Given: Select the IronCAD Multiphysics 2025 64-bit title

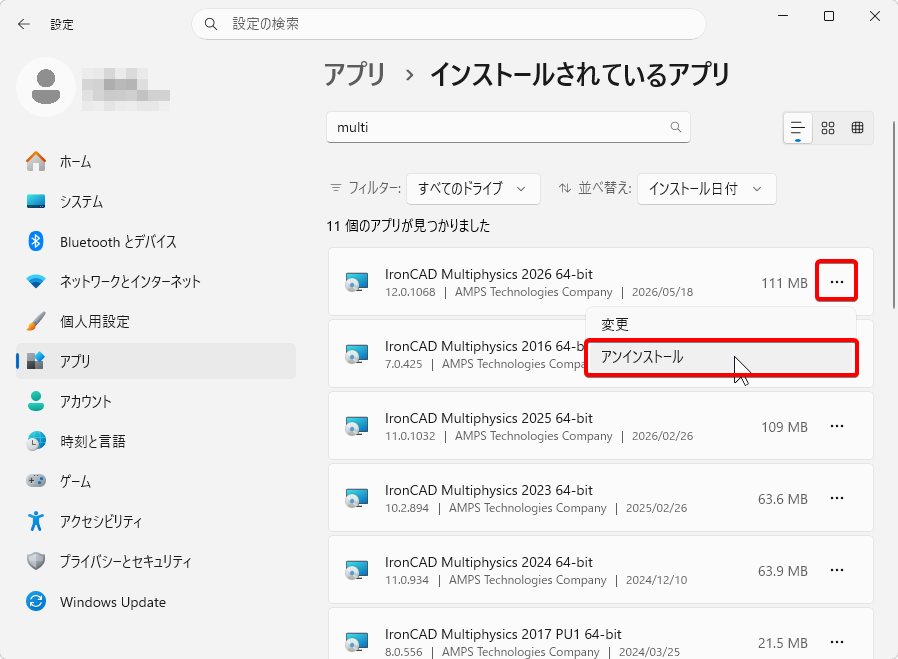Looking at the screenshot, I should pos(489,419).
